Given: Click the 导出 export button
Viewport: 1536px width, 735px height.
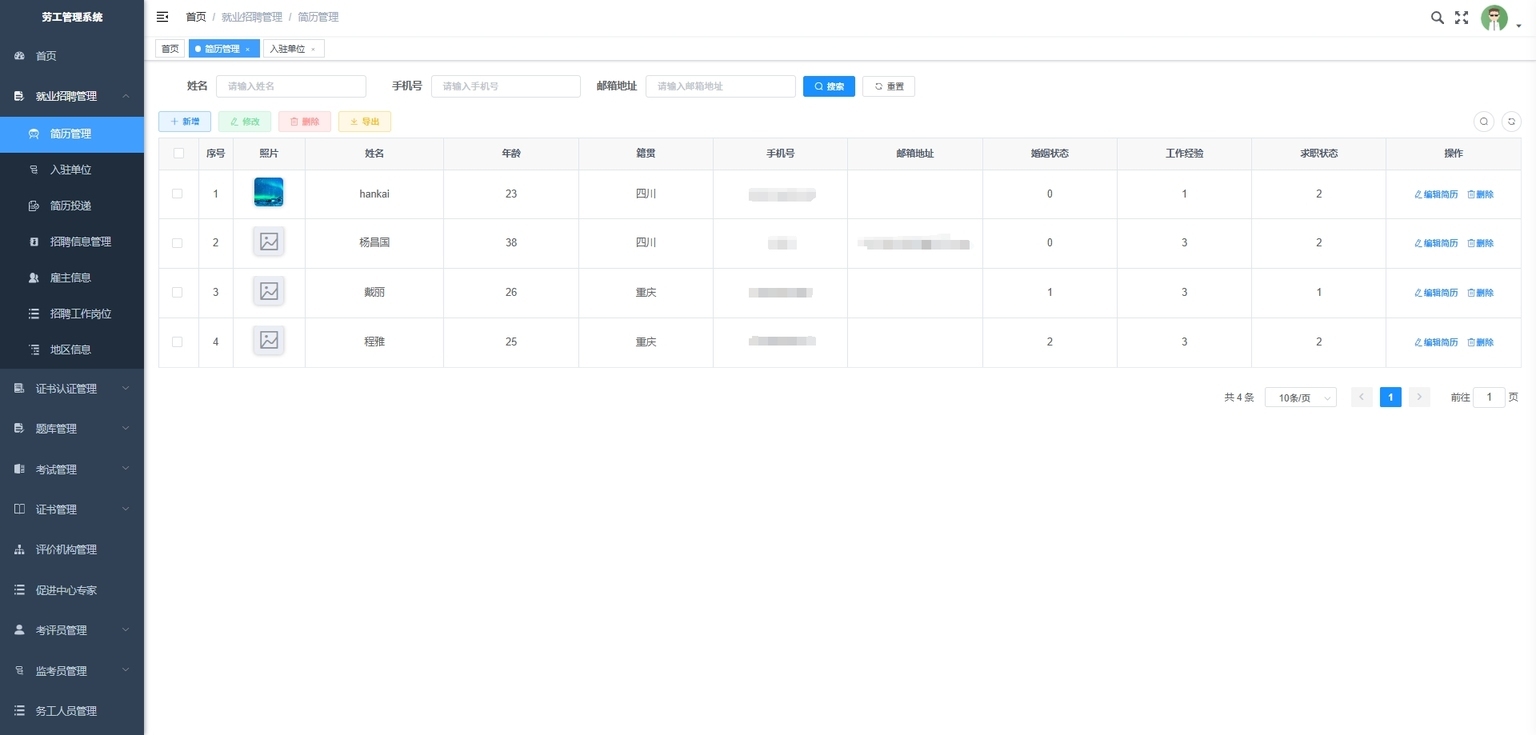Looking at the screenshot, I should pyautogui.click(x=365, y=121).
